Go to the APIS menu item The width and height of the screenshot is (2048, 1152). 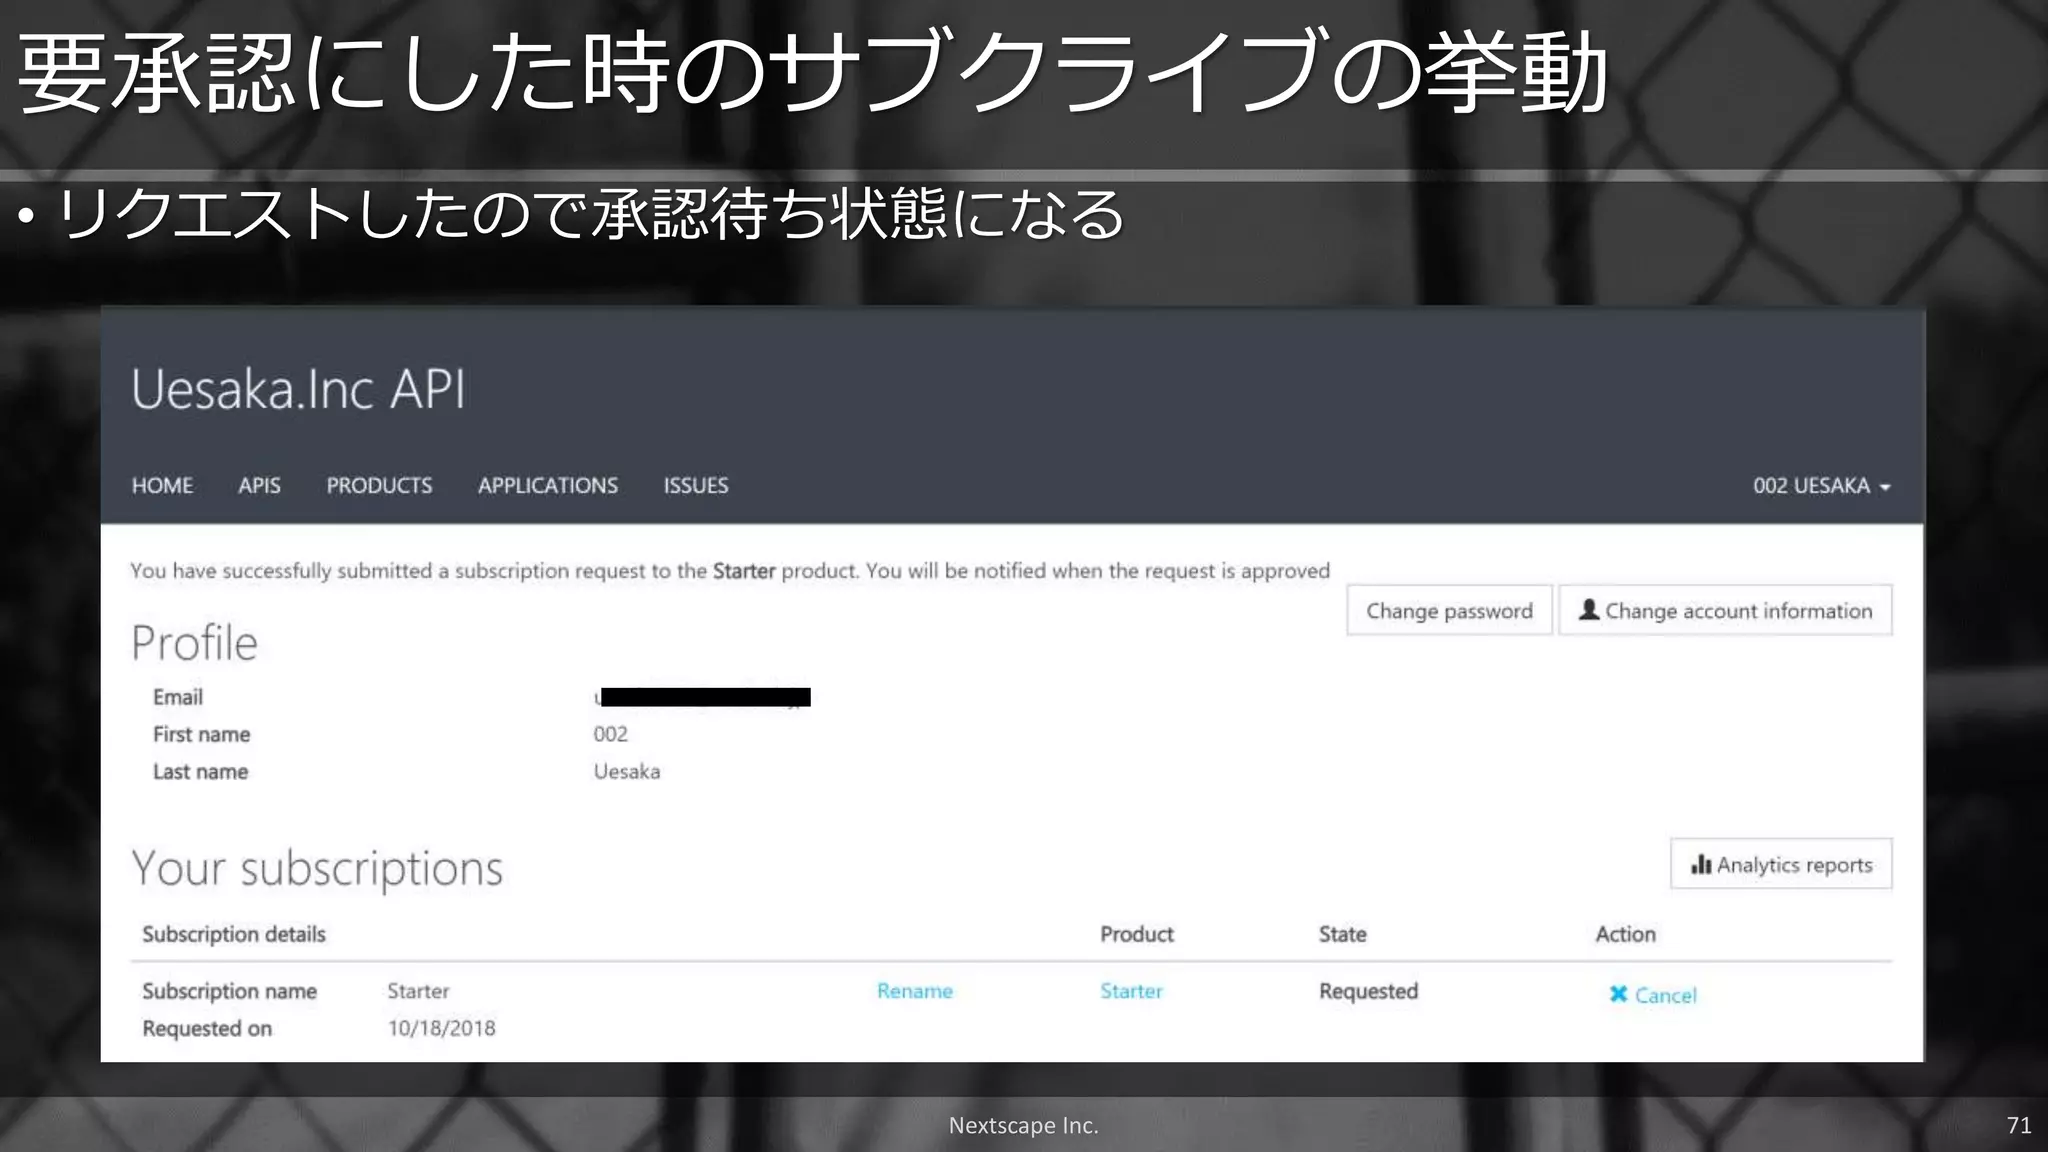259,486
